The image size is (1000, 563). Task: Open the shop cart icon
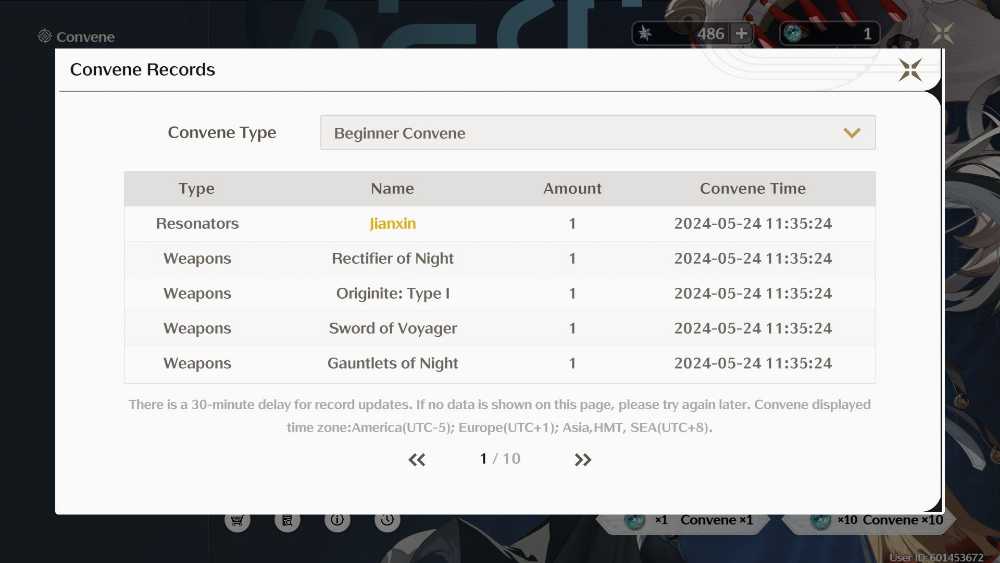[237, 520]
